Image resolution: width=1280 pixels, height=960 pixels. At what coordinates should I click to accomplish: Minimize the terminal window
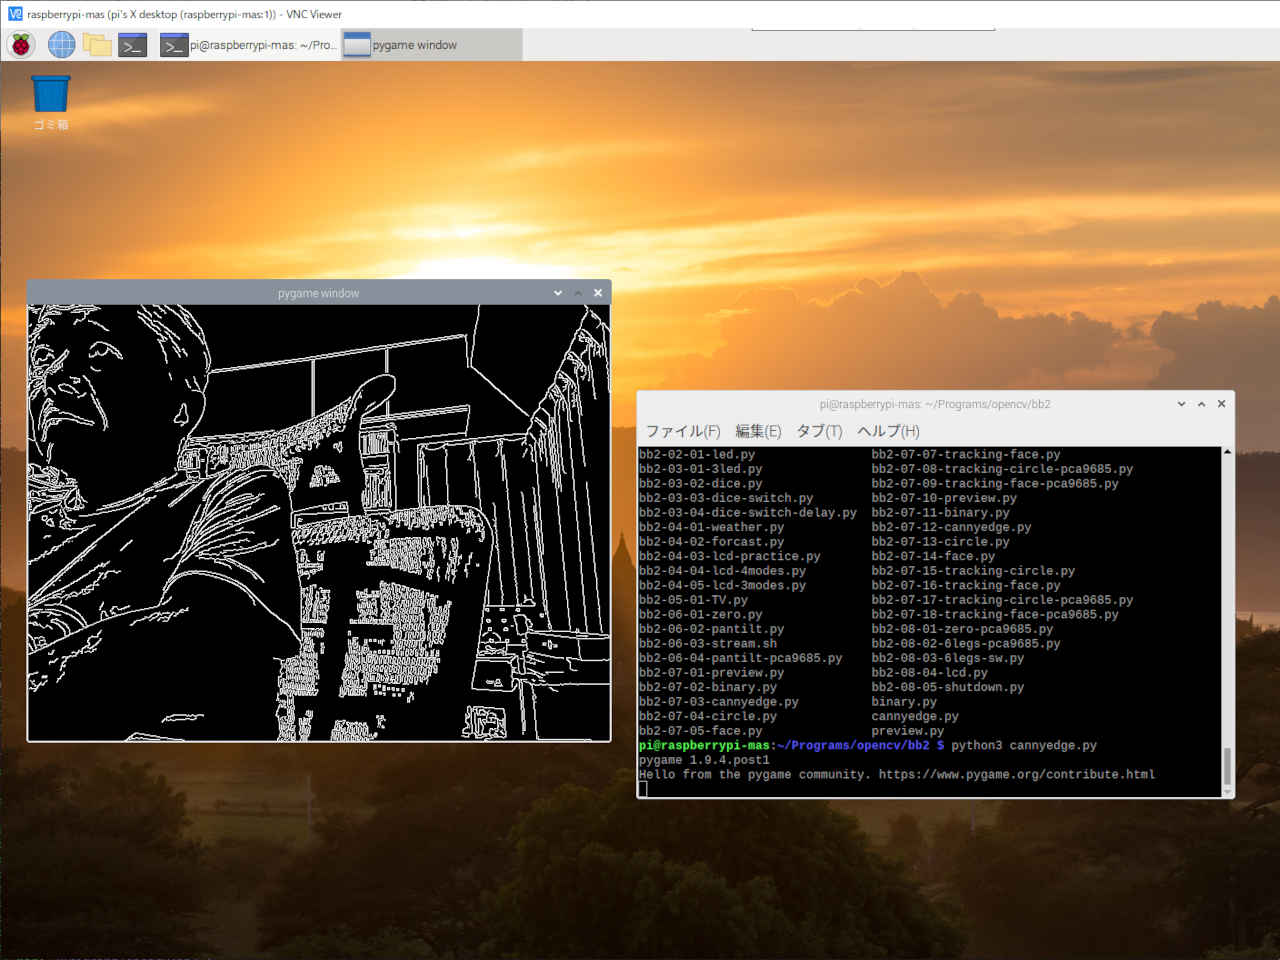1181,404
